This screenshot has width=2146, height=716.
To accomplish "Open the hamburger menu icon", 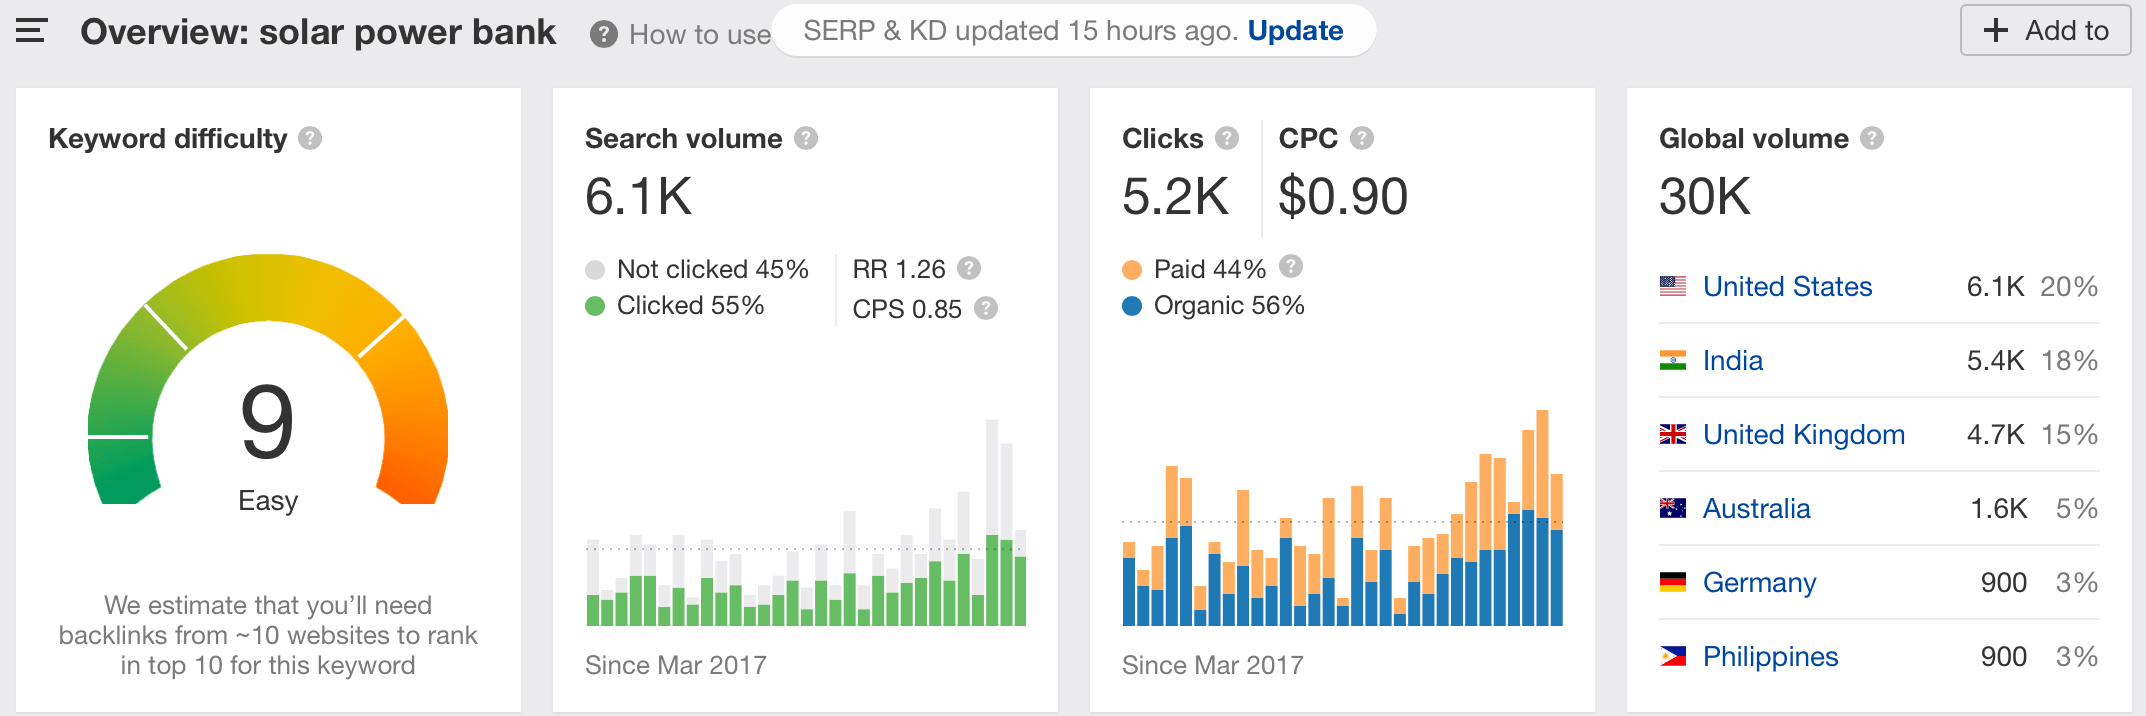I will 31,31.
